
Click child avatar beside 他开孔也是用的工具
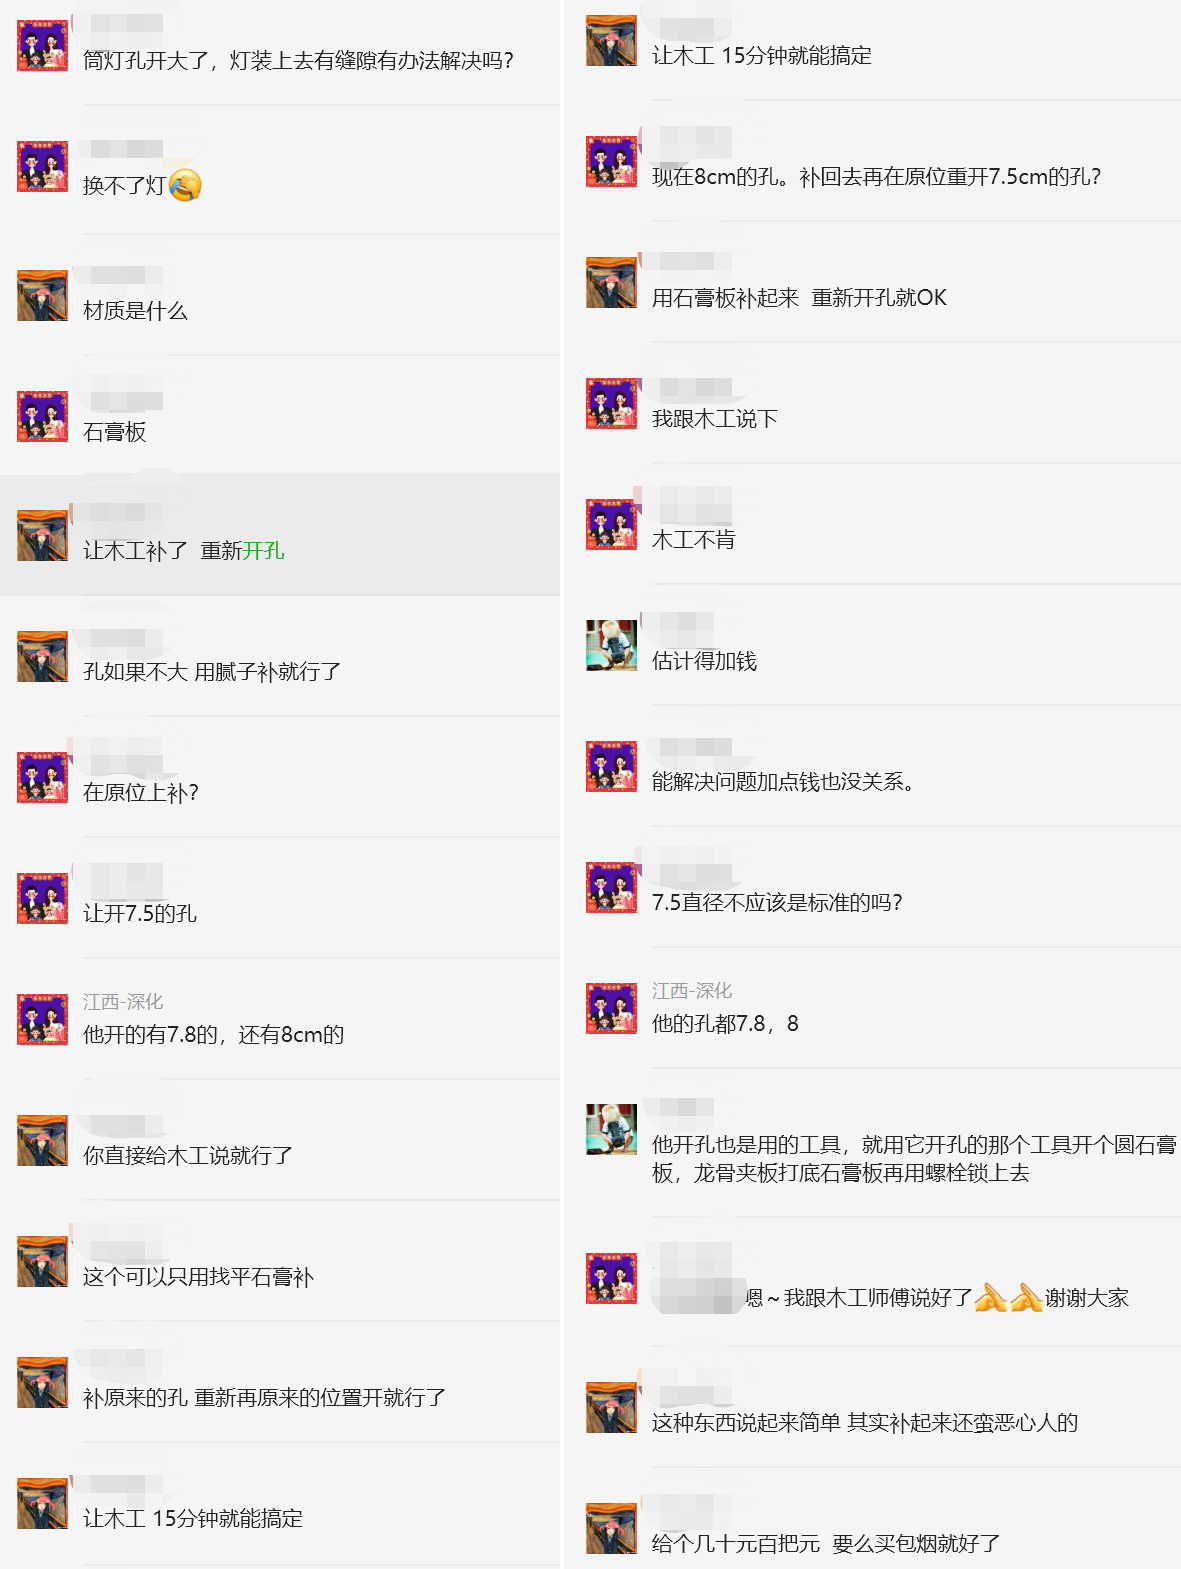tap(611, 1129)
